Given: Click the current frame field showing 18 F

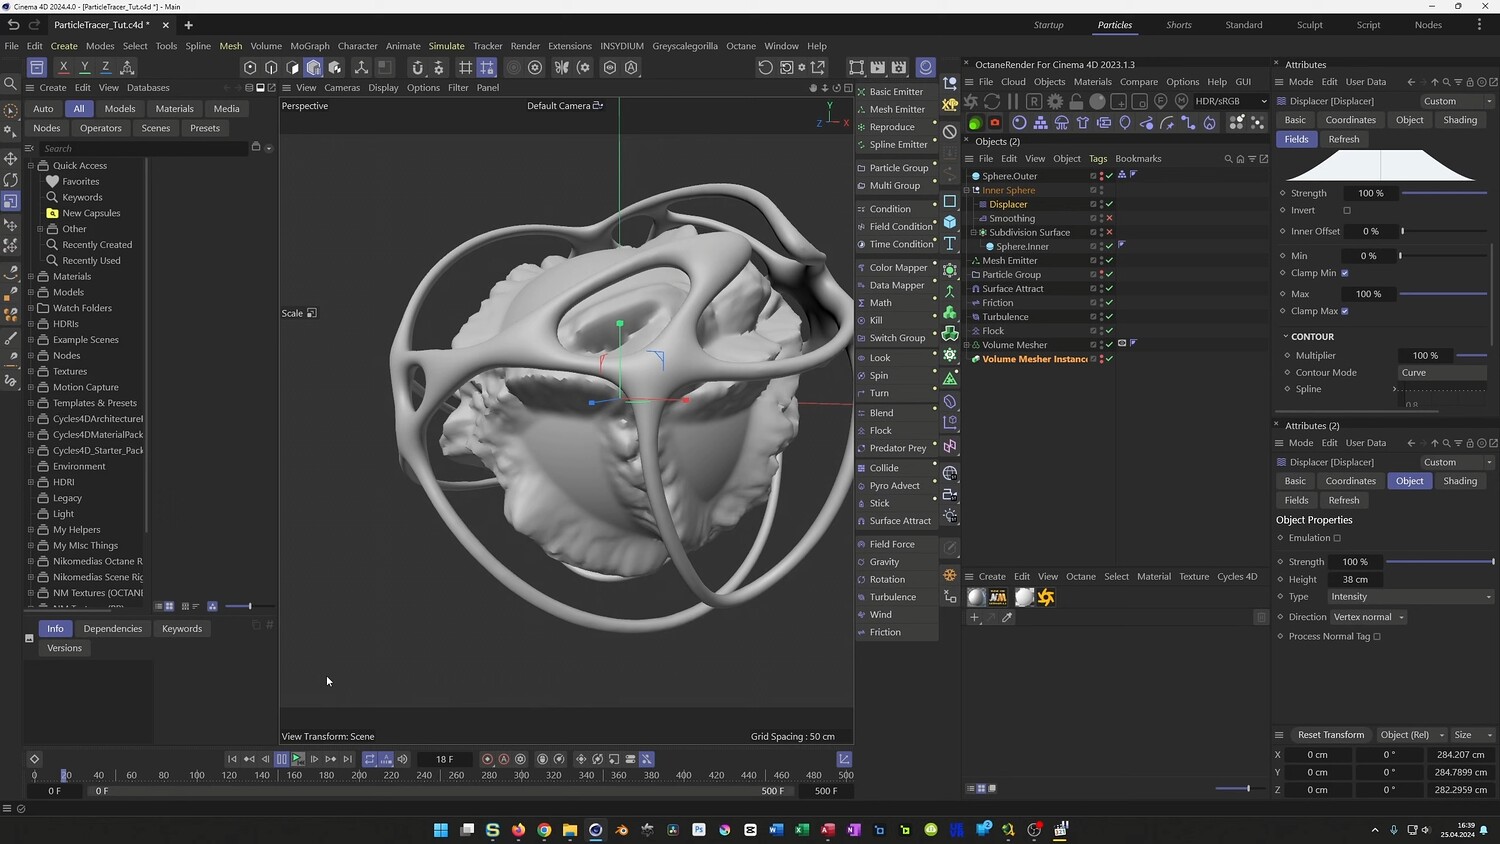Looking at the screenshot, I should click(445, 759).
